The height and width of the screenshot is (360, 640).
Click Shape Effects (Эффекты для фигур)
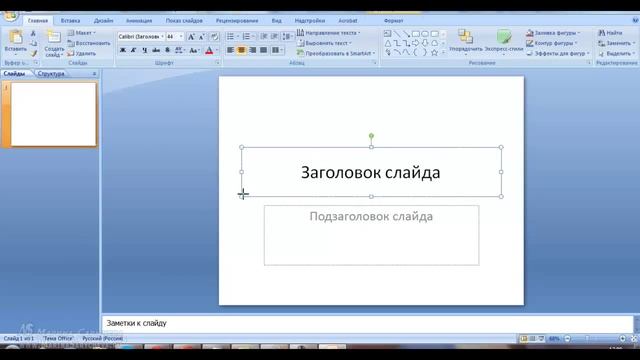(558, 53)
